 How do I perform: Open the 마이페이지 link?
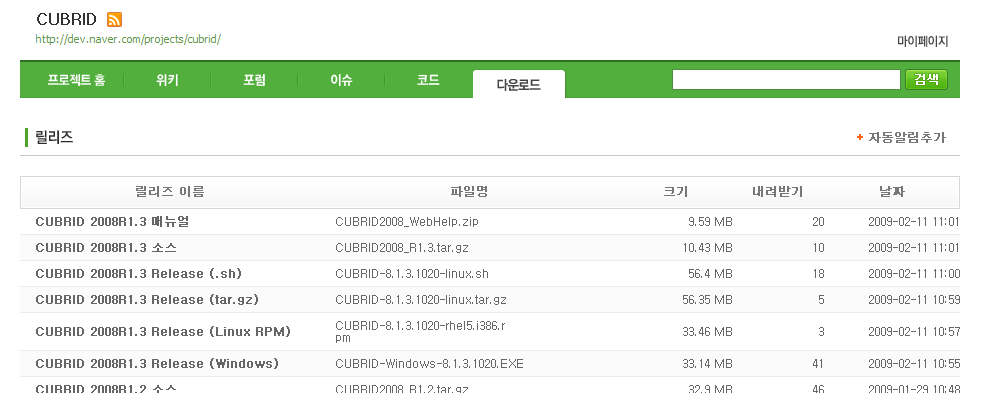tap(922, 41)
